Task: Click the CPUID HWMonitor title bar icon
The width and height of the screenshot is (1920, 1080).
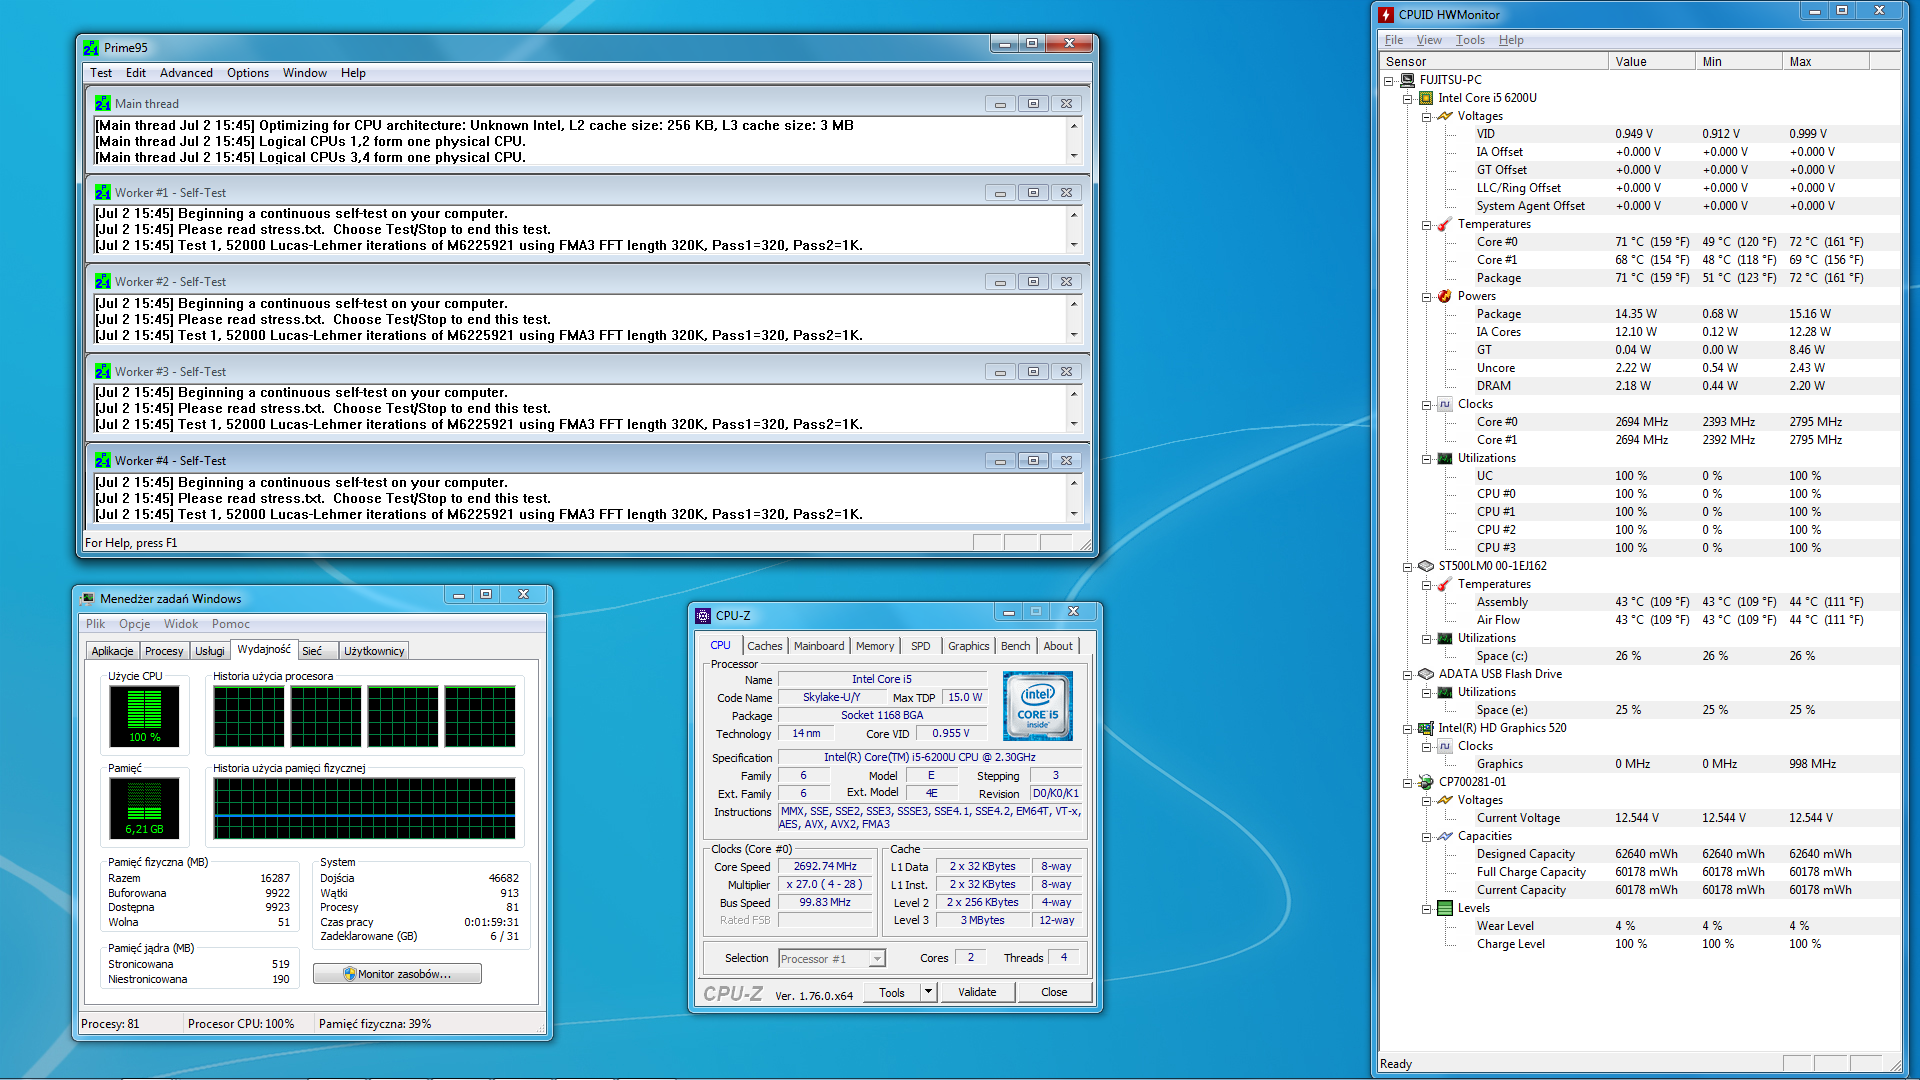Action: (x=1386, y=14)
